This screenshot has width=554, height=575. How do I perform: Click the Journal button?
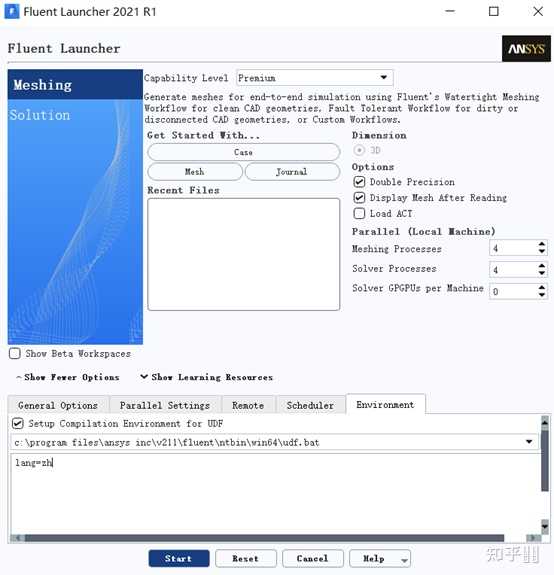click(x=292, y=172)
